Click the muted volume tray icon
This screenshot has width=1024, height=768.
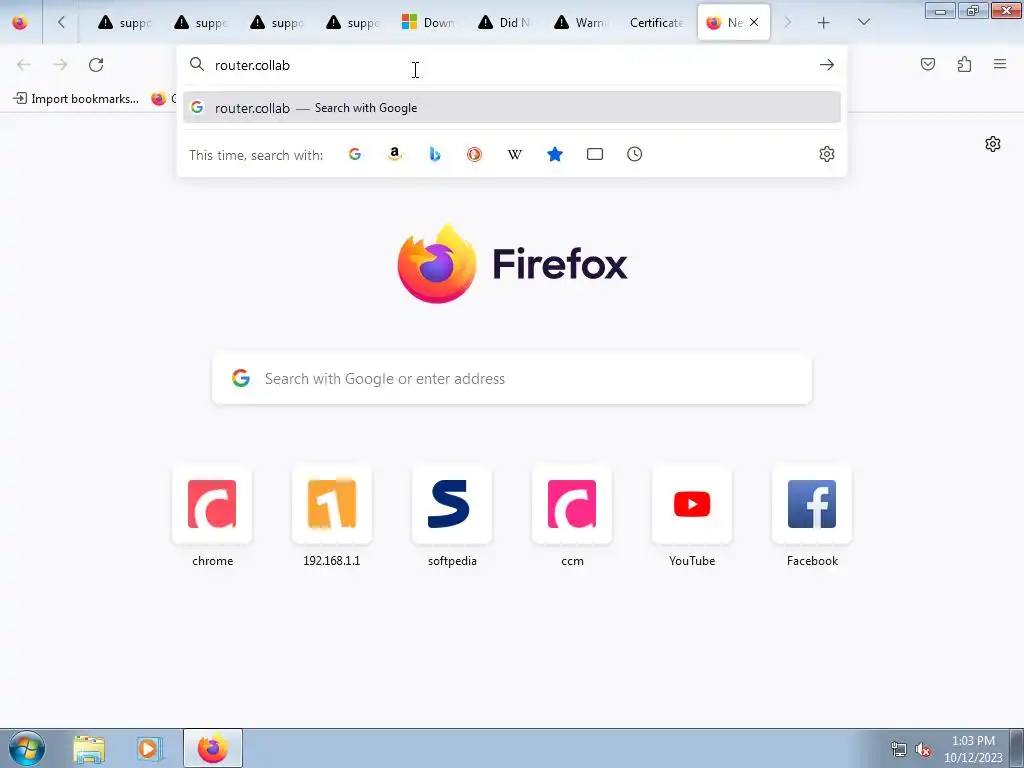click(x=923, y=750)
